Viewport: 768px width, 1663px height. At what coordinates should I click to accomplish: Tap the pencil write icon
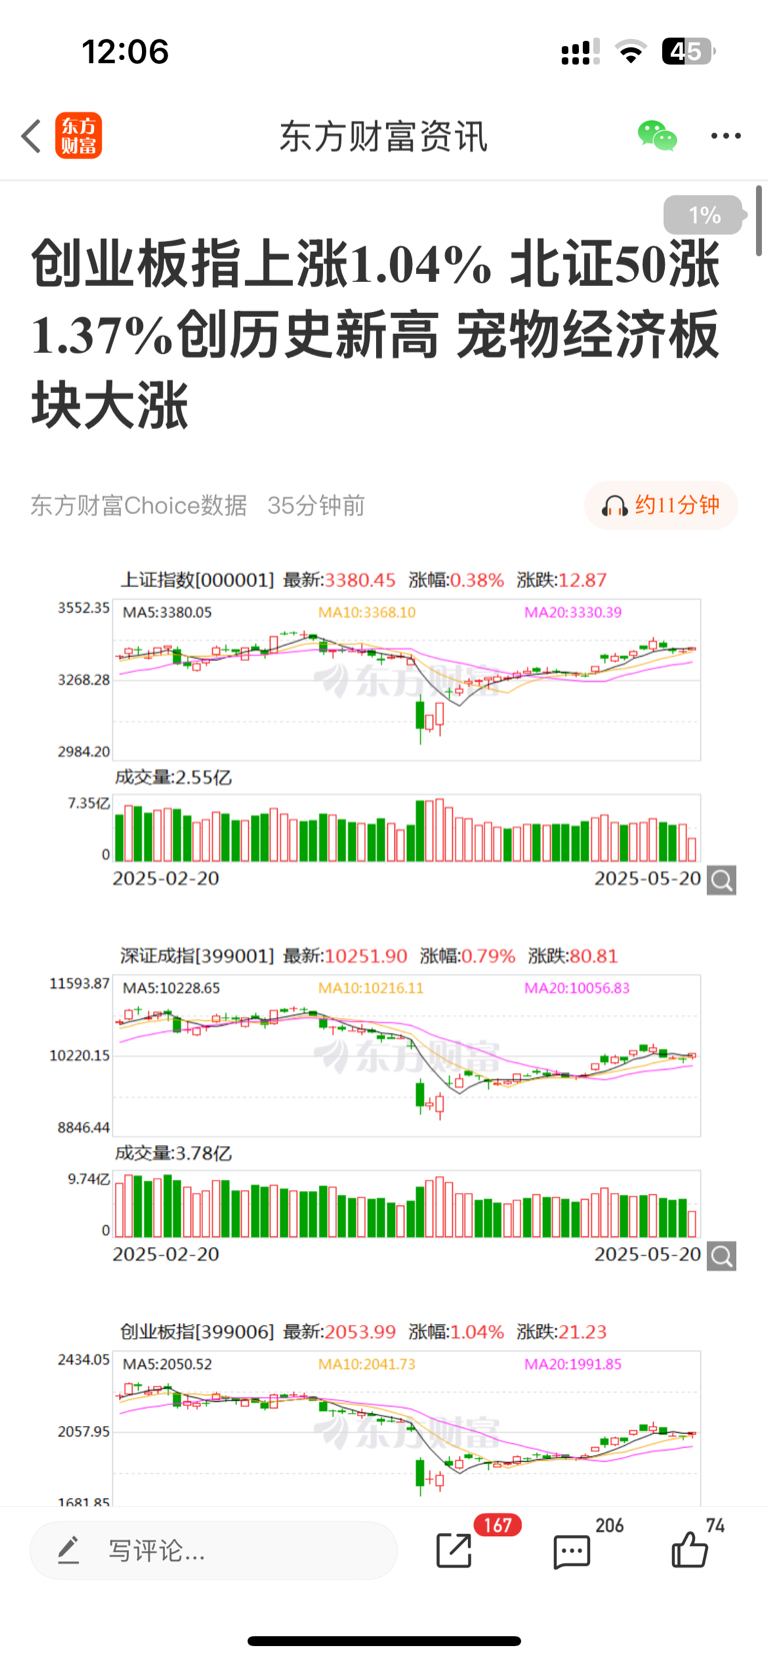pyautogui.click(x=68, y=1551)
